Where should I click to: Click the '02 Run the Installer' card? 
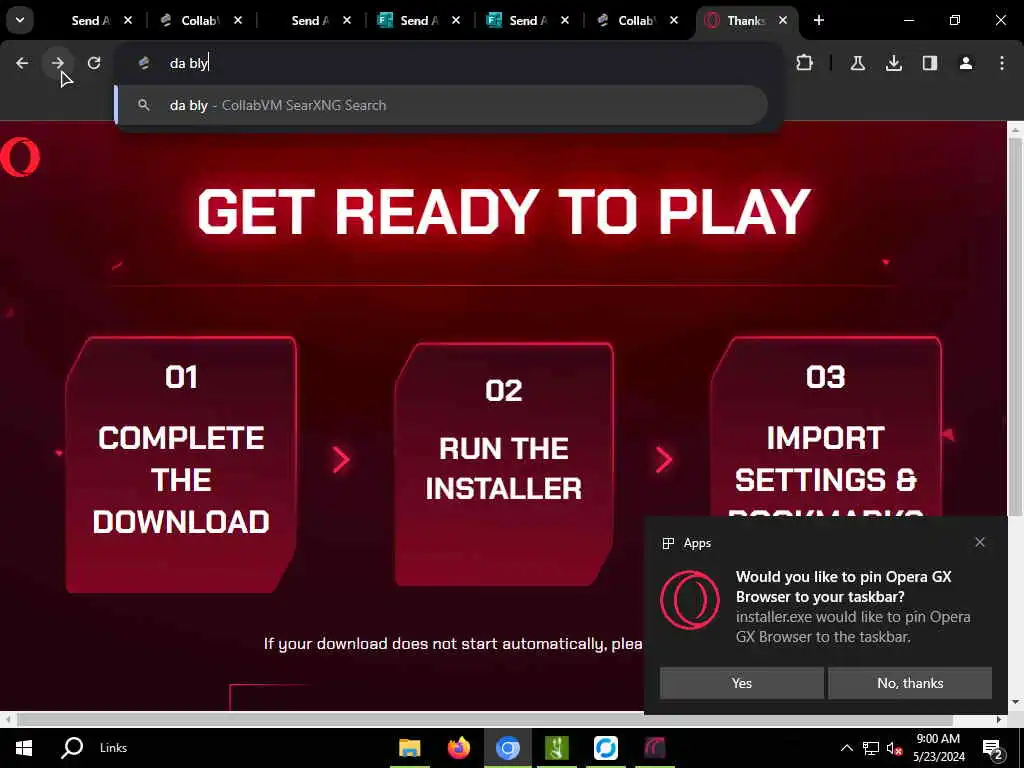[504, 465]
